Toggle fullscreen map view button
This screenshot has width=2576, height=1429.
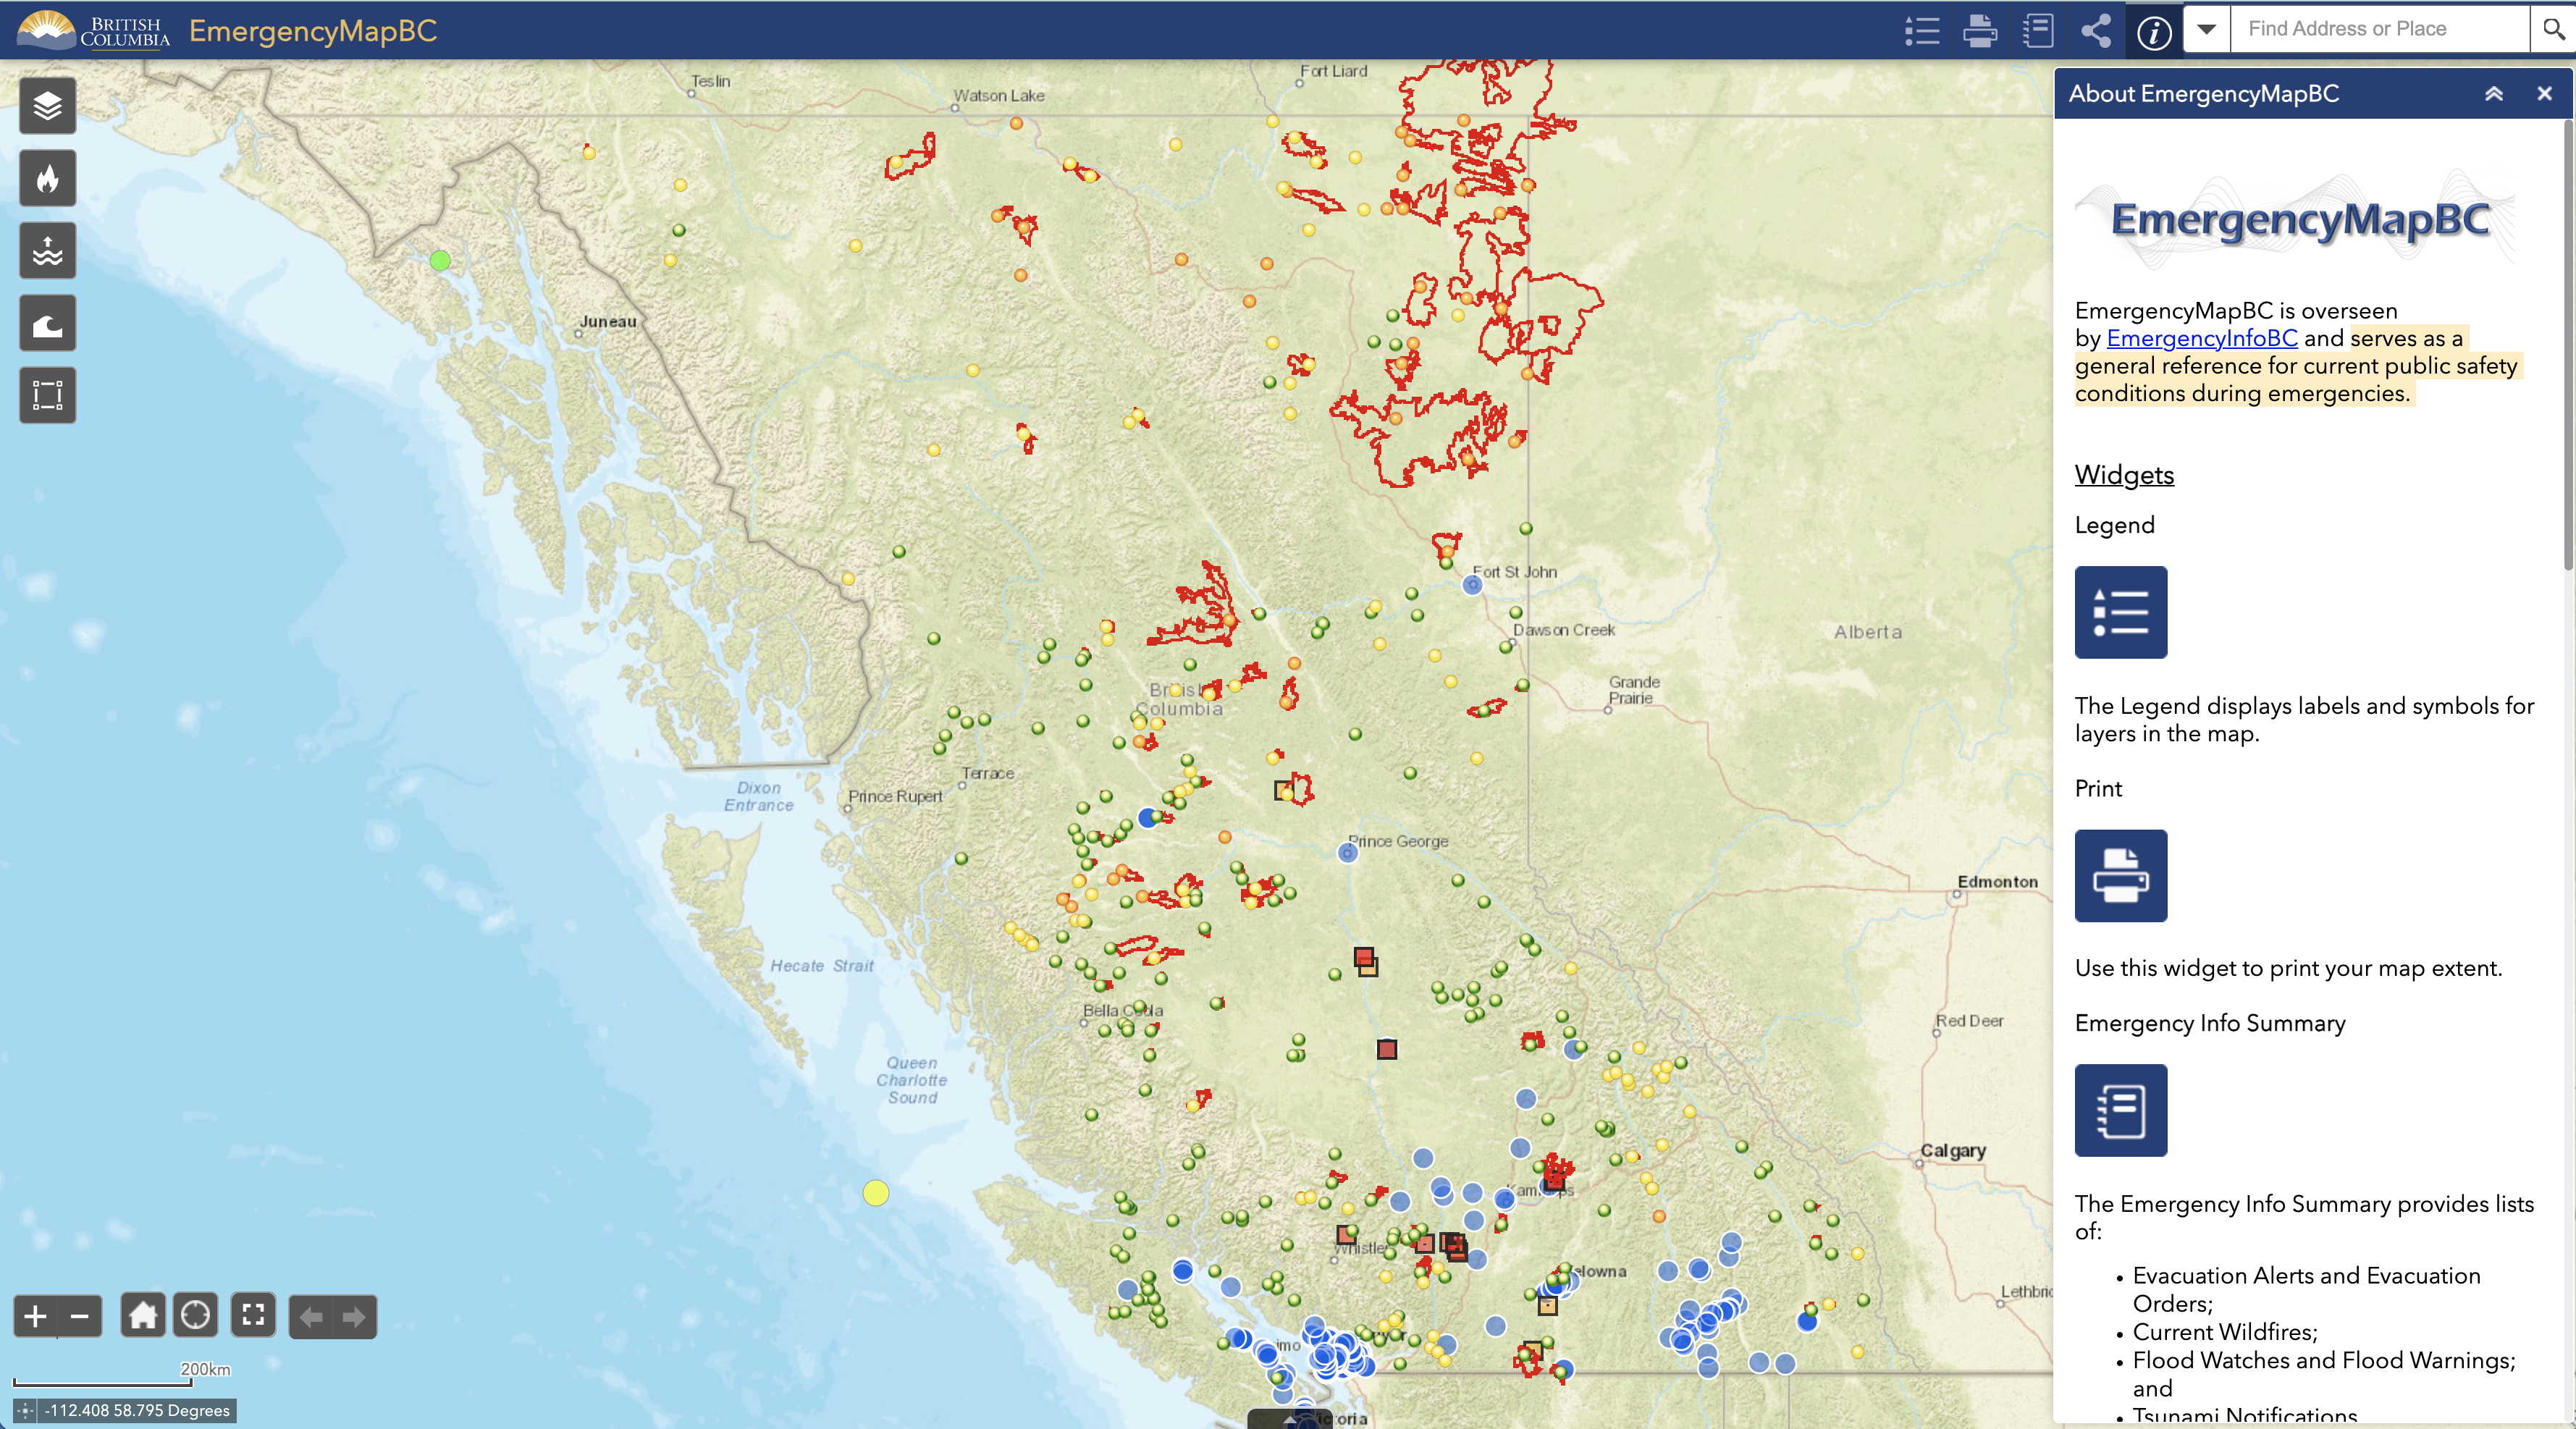(253, 1316)
